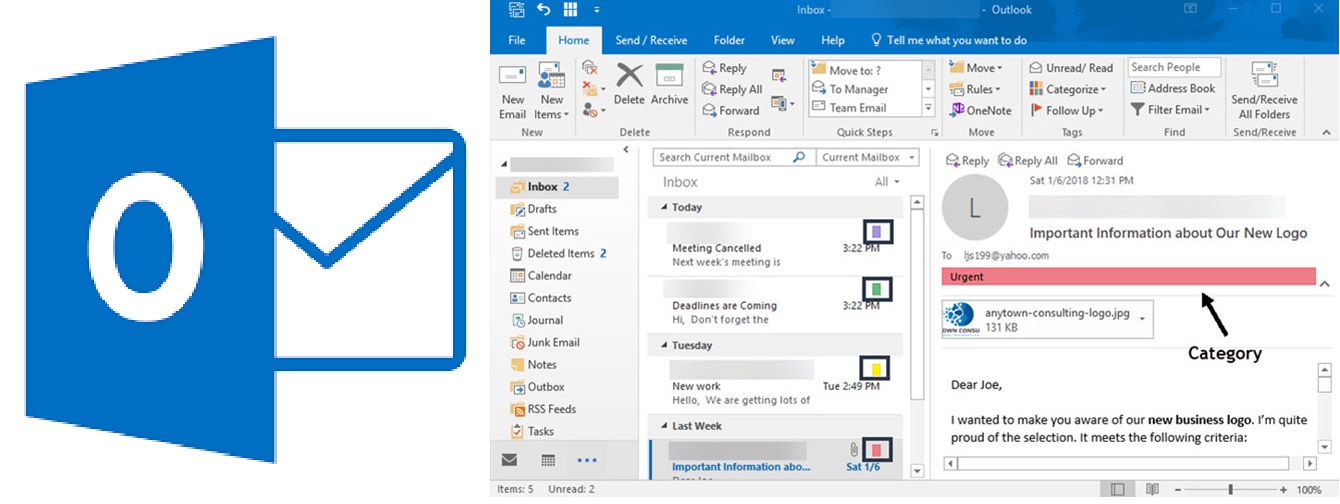The width and height of the screenshot is (1340, 504).
Task: Open the All filter dropdown
Action: pos(888,182)
